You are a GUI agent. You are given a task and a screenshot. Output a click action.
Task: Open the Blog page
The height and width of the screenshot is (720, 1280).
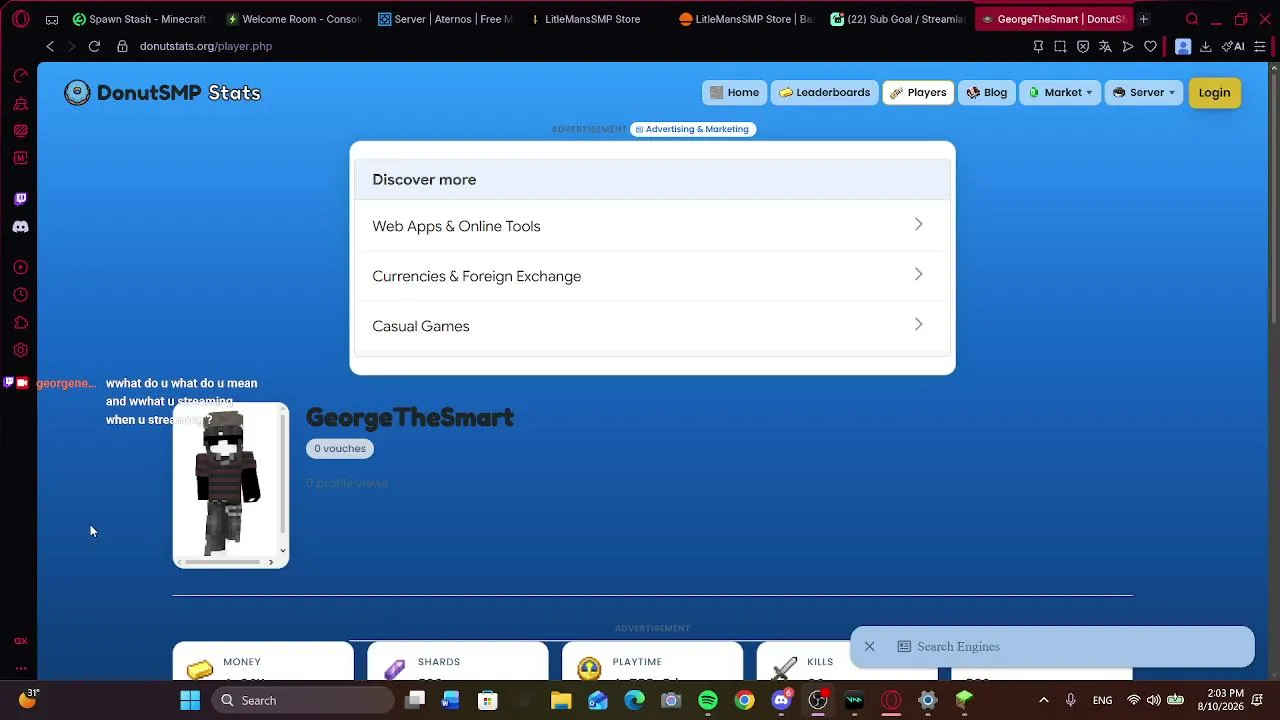click(987, 93)
